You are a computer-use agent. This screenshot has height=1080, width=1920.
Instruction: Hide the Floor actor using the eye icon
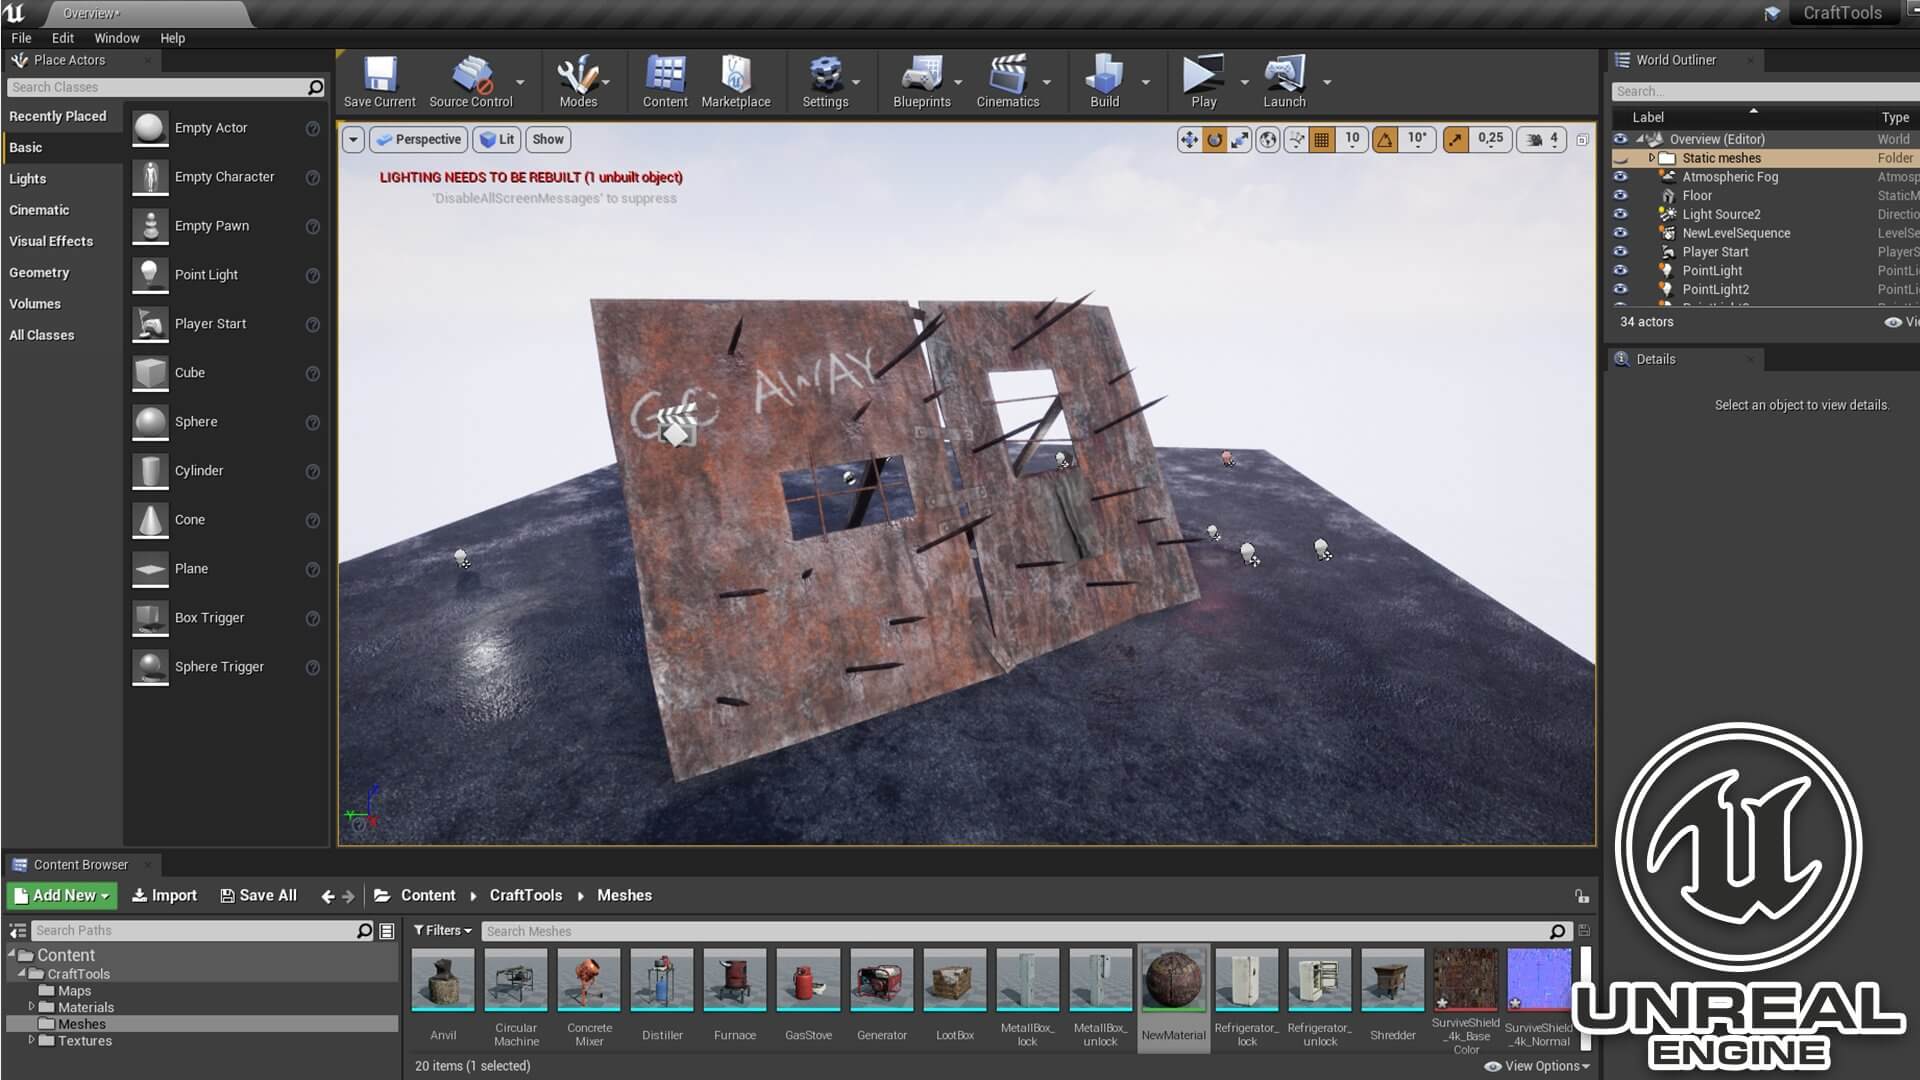[1620, 196]
